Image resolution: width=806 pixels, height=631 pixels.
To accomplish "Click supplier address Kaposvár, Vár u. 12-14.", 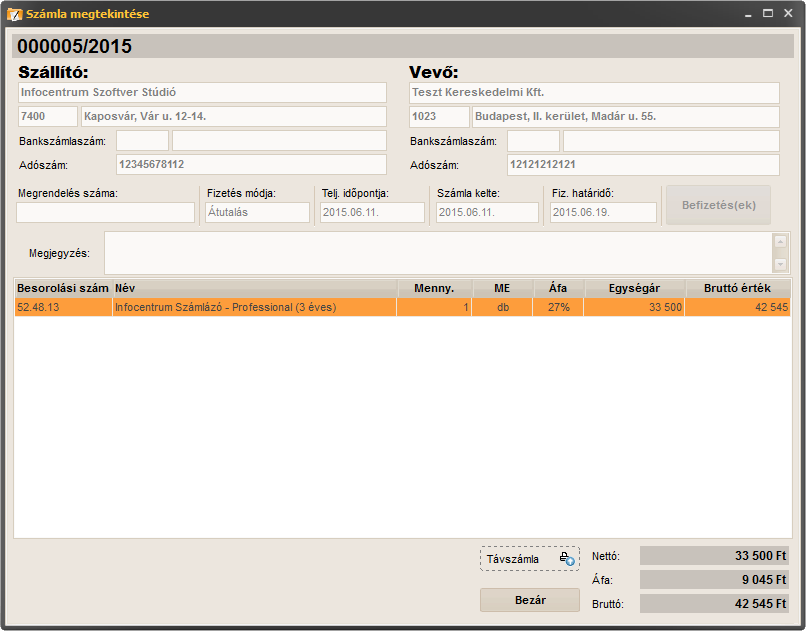I will point(234,116).
